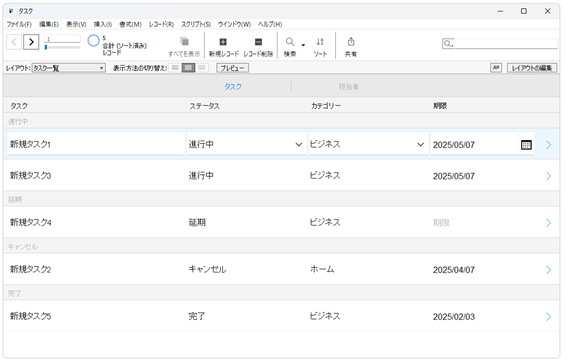The image size is (567, 362).
Task: Click 延期 status of 新規タスク4
Action: pos(197,222)
